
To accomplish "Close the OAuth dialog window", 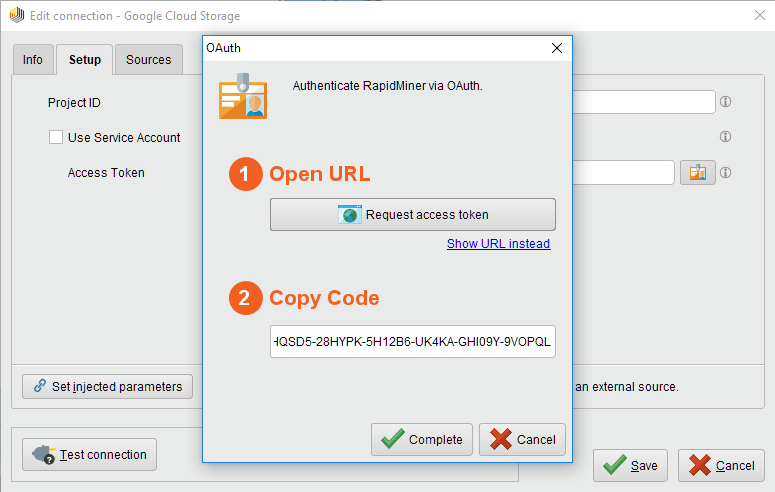I will (x=557, y=48).
